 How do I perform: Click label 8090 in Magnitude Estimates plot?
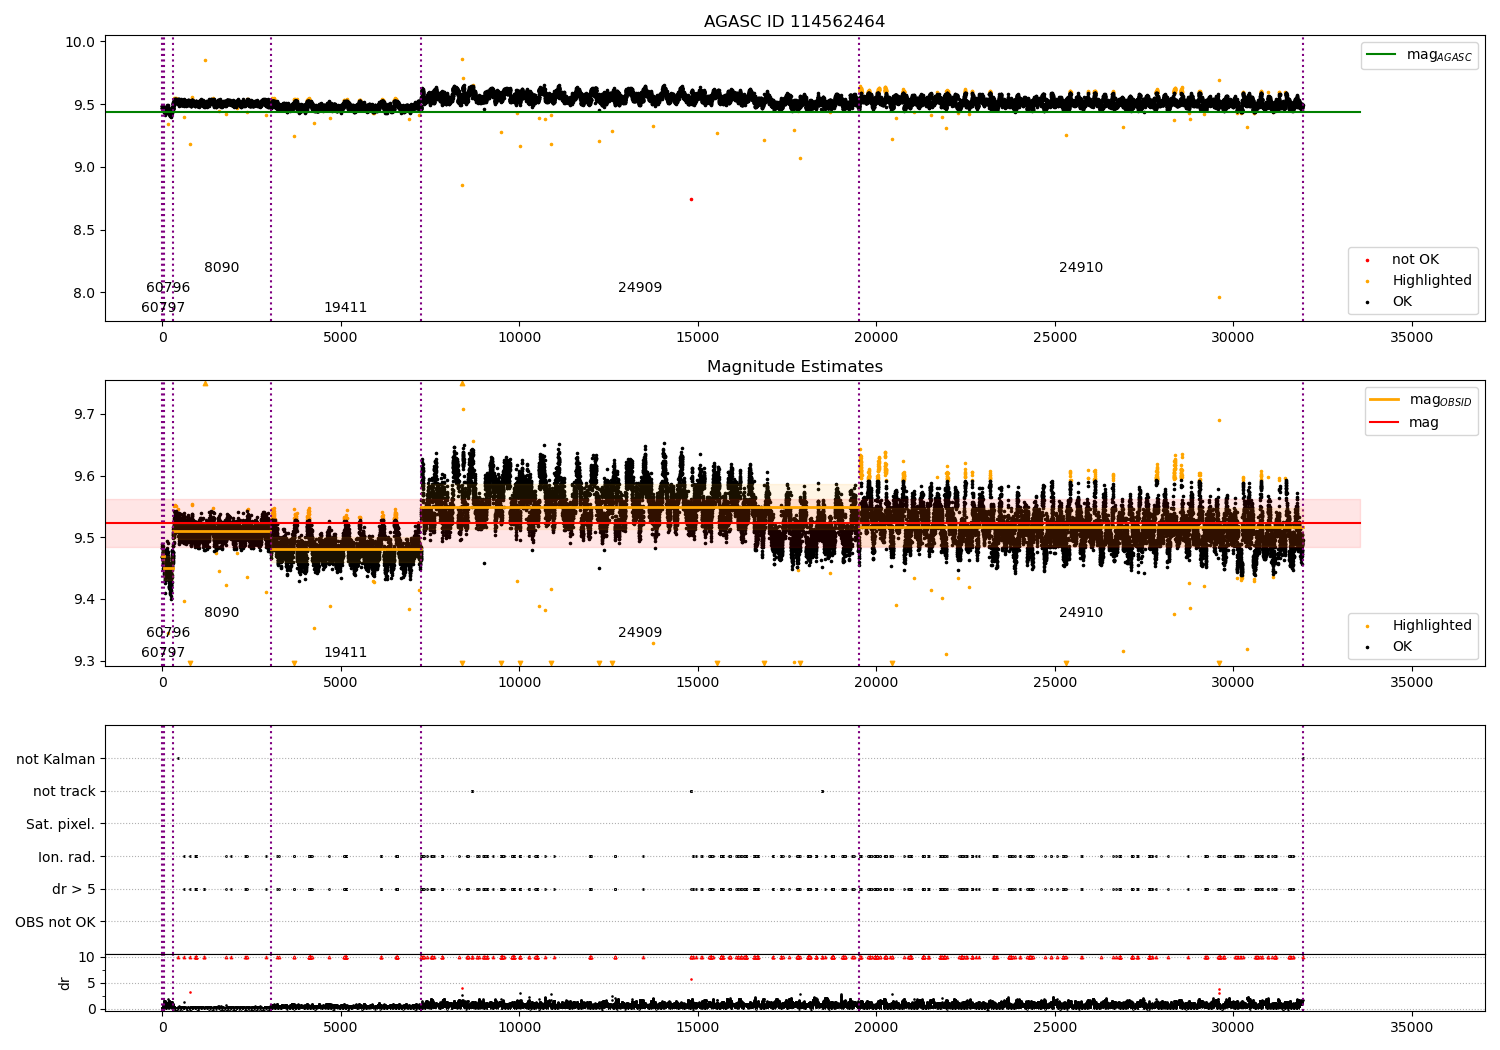(222, 613)
